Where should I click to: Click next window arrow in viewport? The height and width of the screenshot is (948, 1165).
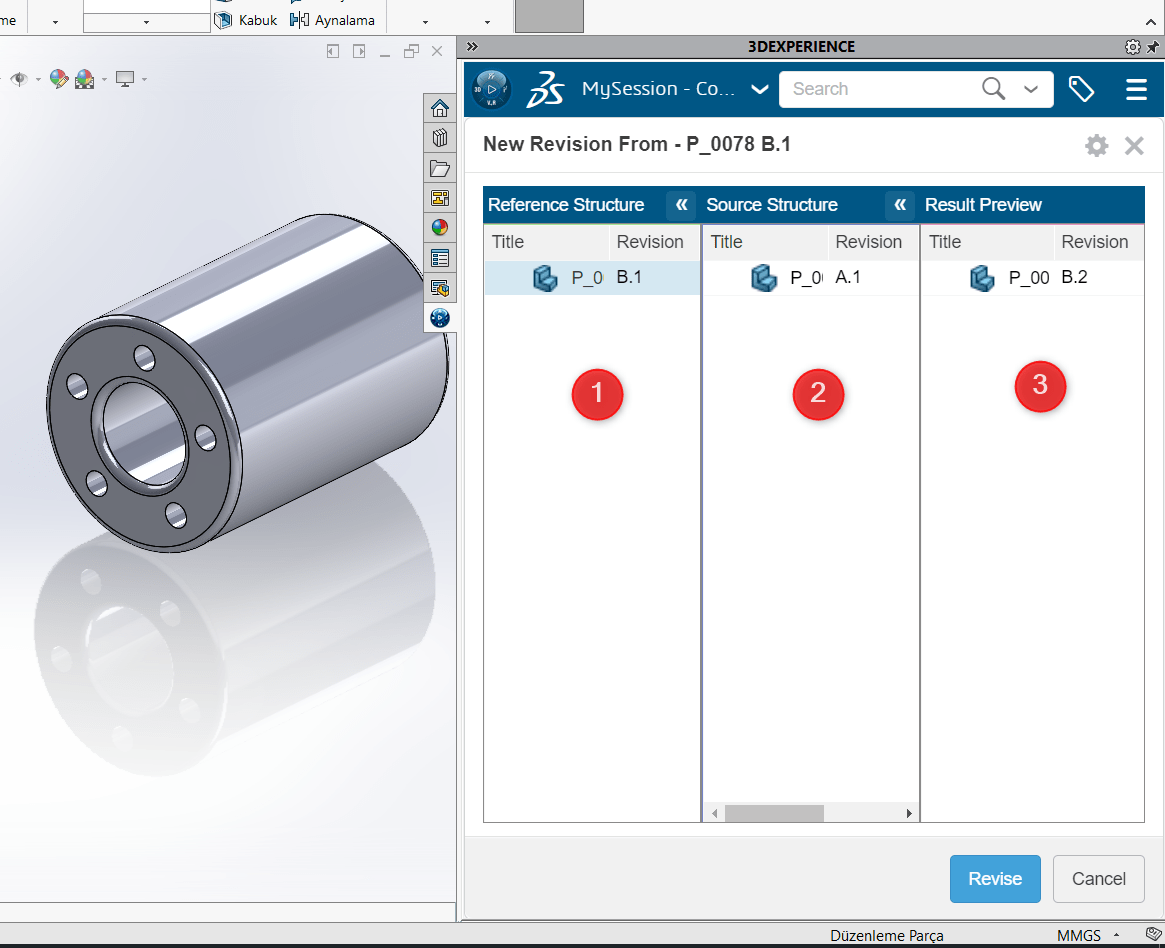359,51
